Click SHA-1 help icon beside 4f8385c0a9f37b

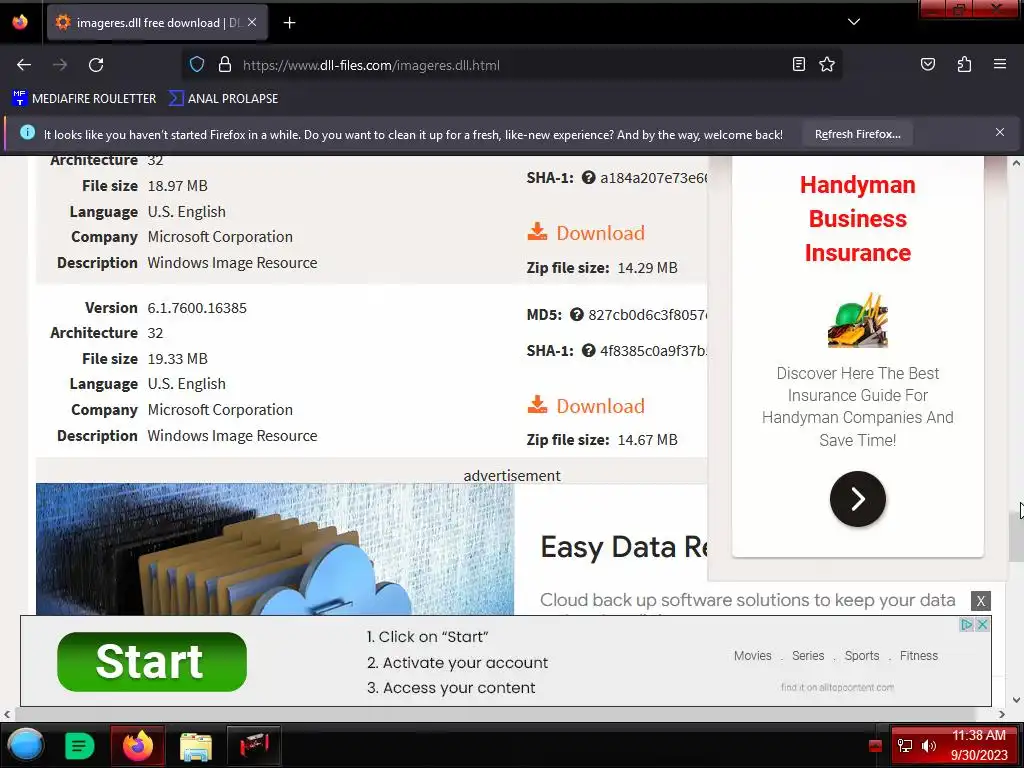point(588,351)
